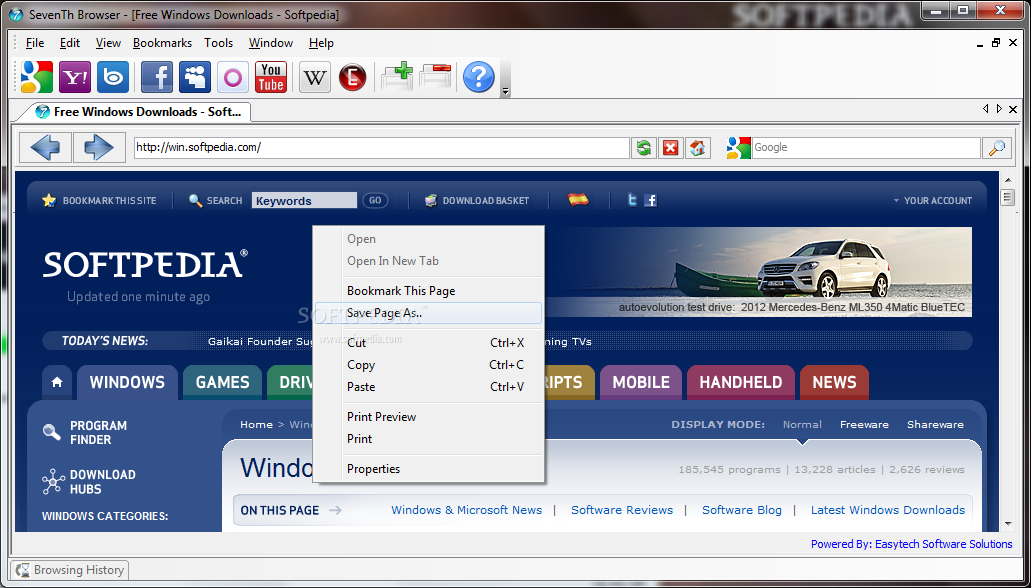The width and height of the screenshot is (1031, 588).
Task: Open the Browsing History panel button
Action: tap(70, 570)
